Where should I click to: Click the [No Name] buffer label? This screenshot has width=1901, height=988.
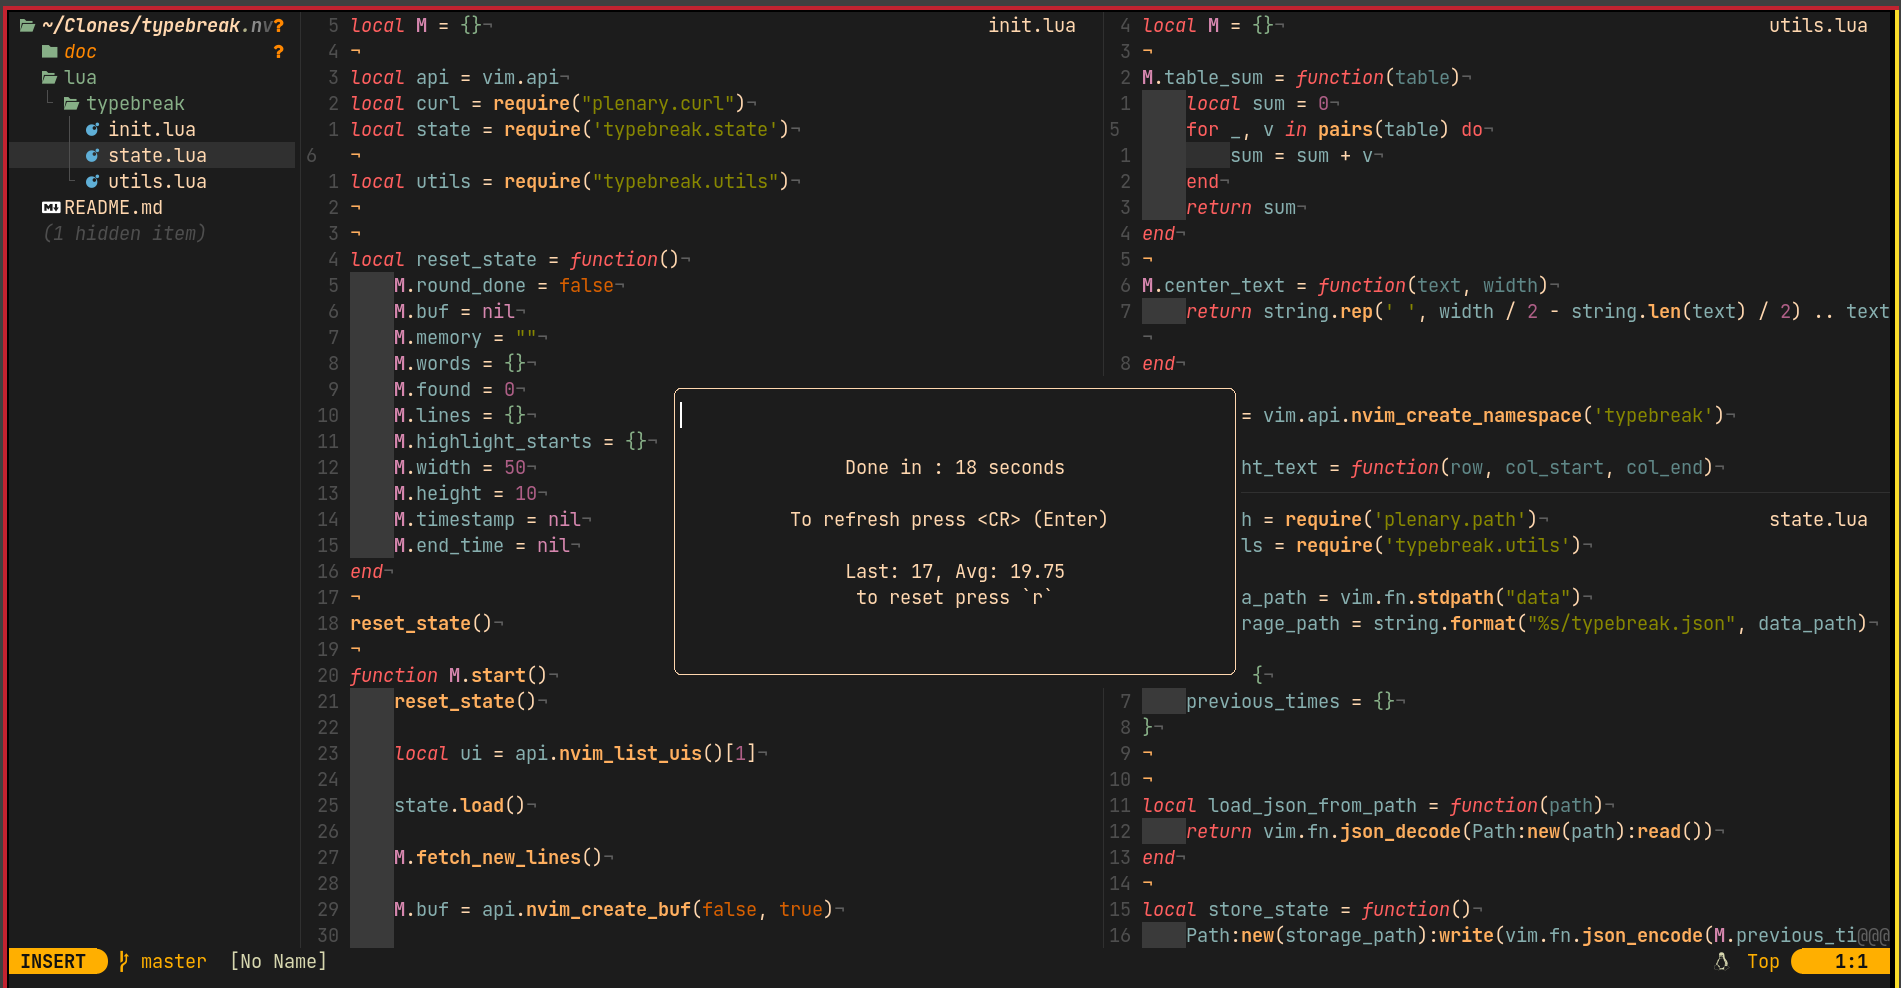(278, 961)
